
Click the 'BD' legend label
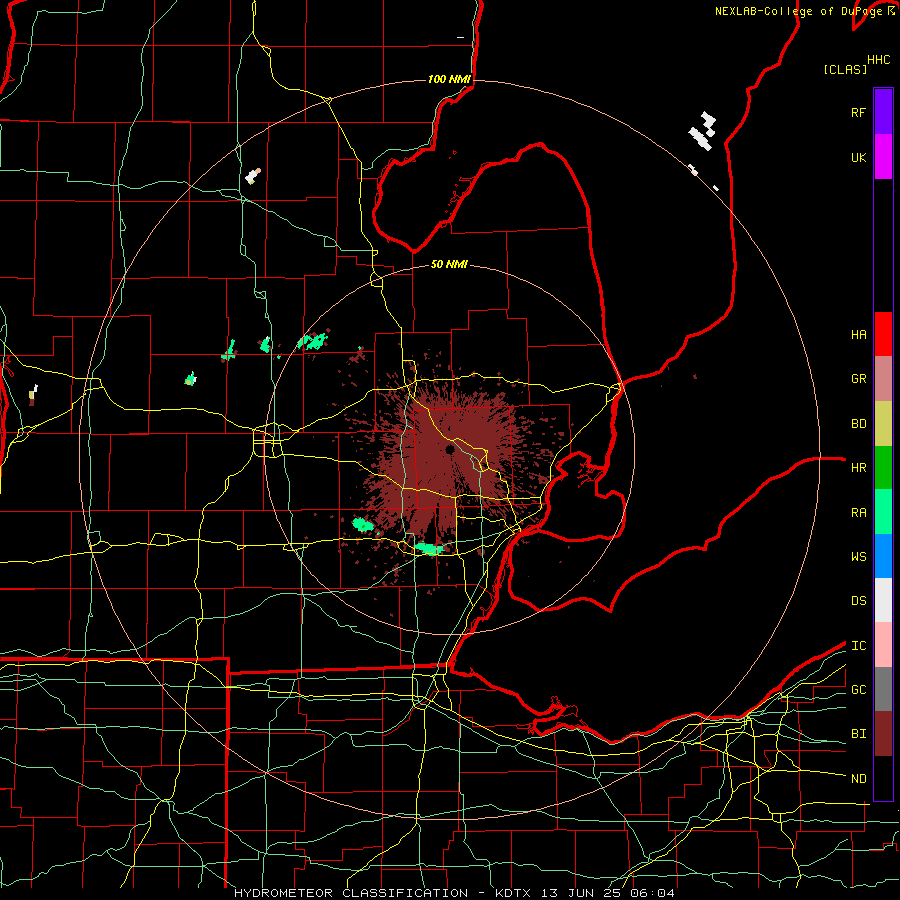point(858,424)
